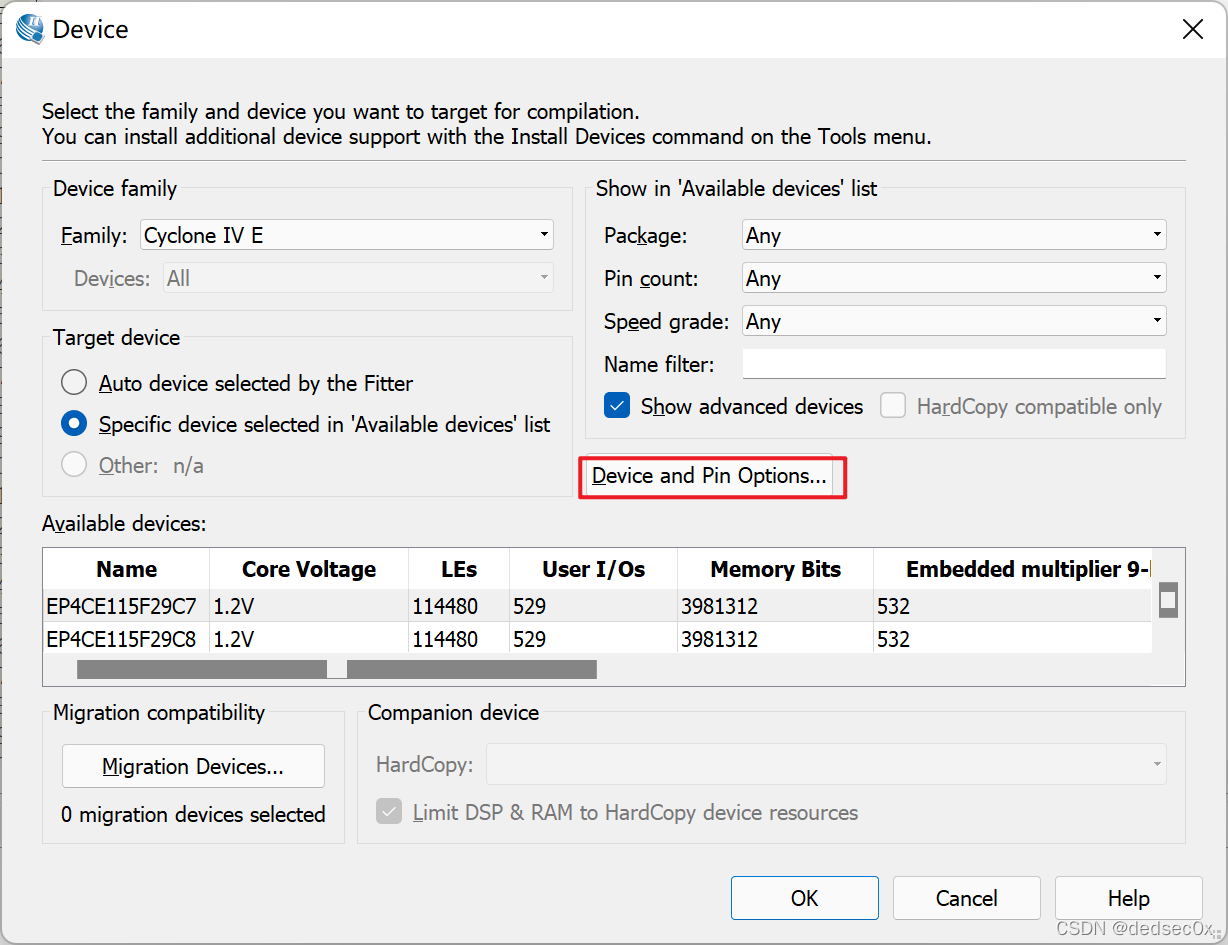Confirm with the OK button
This screenshot has height=945, width=1228.
click(805, 898)
